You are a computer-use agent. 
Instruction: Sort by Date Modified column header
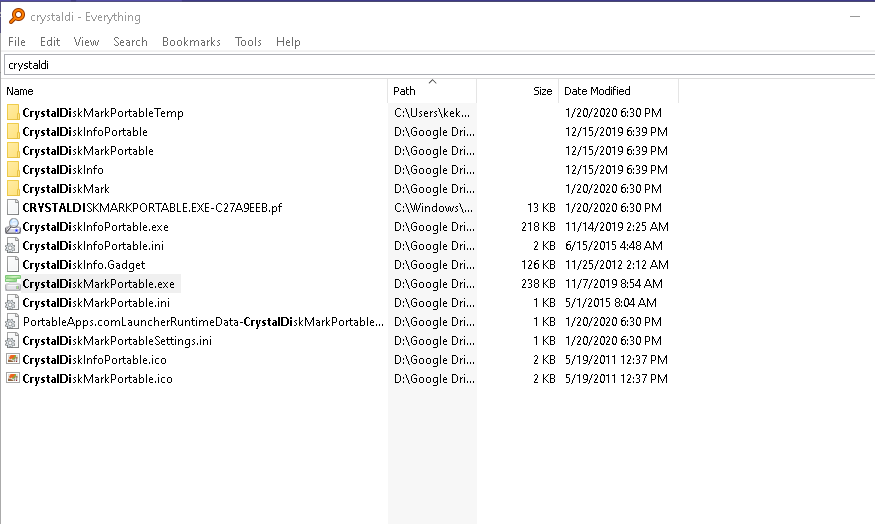[x=618, y=91]
